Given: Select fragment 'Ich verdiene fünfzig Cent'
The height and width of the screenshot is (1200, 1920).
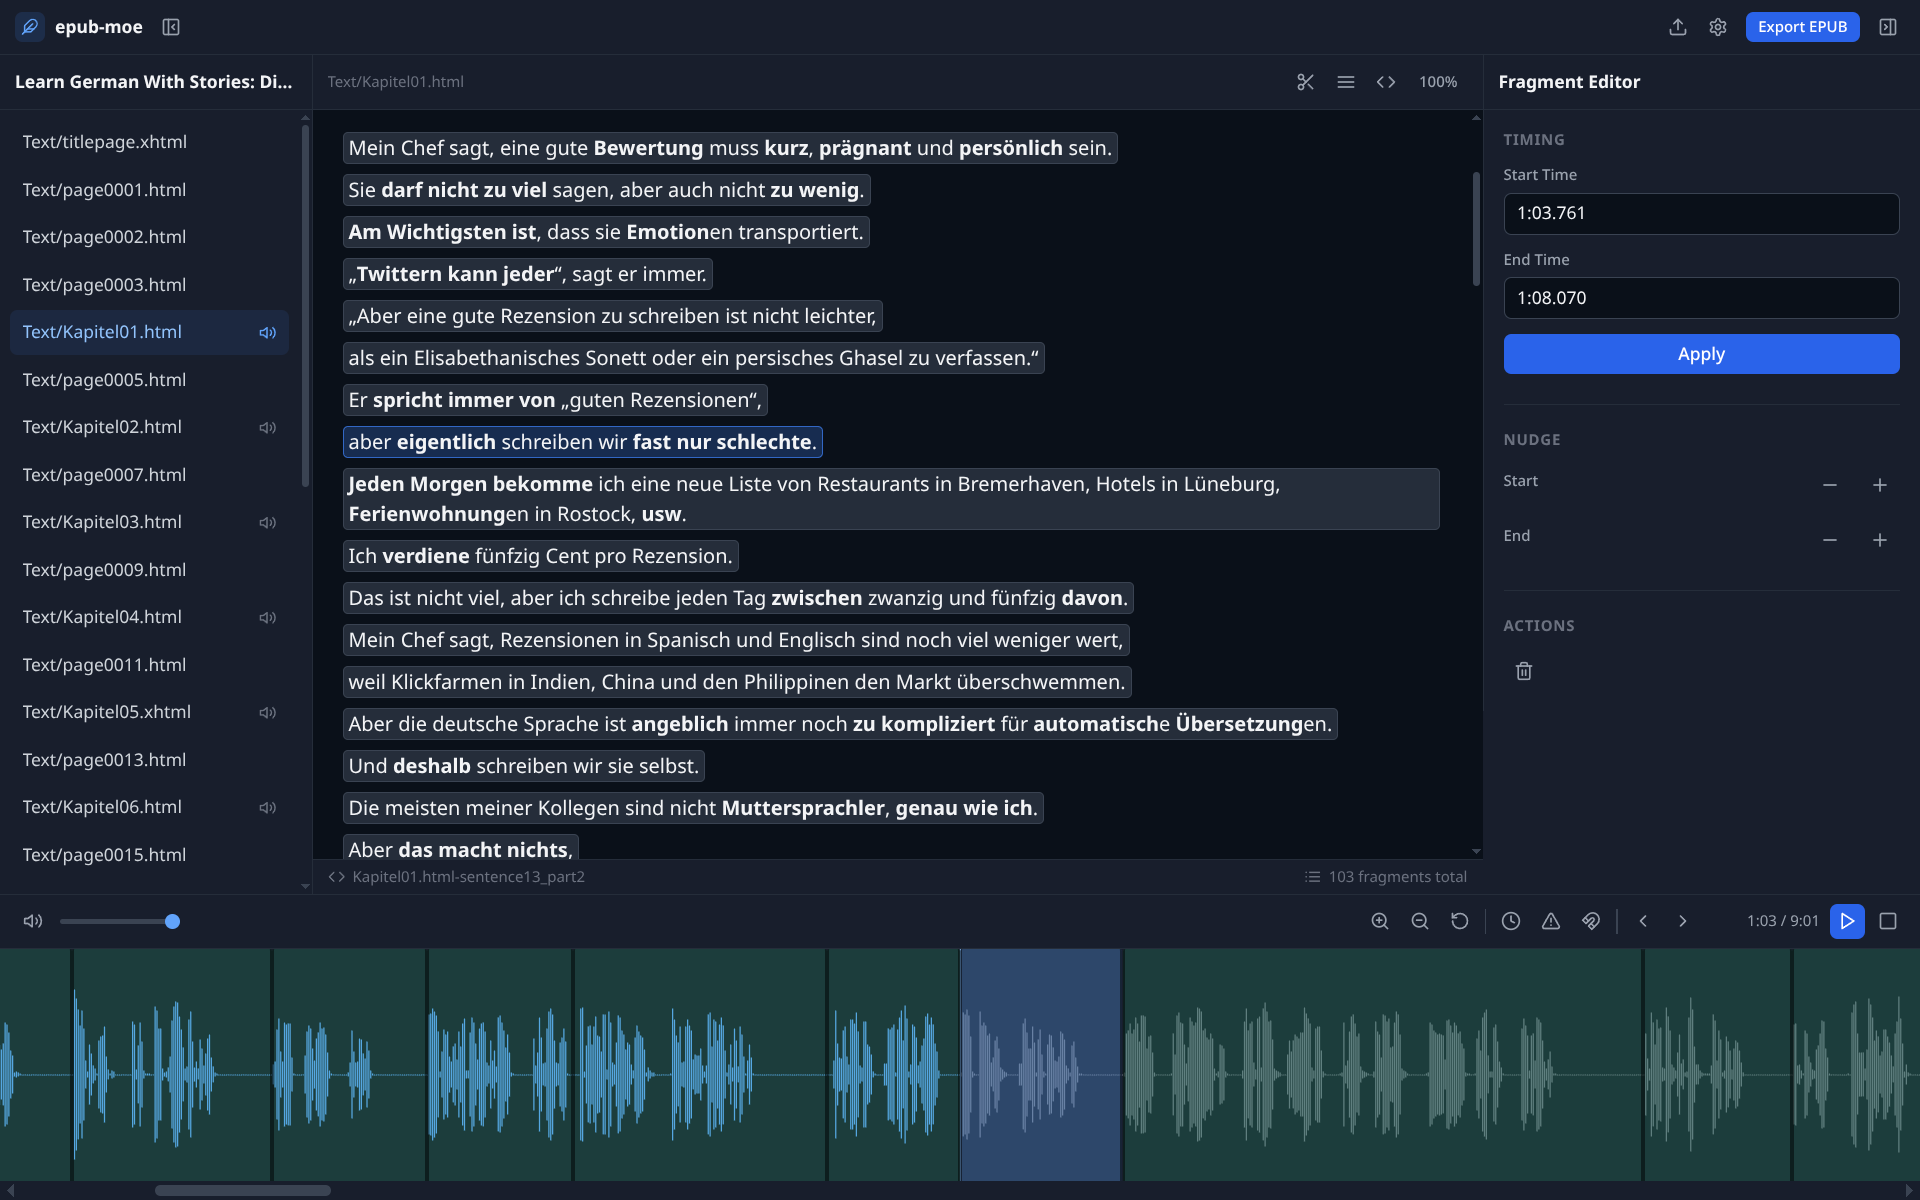Looking at the screenshot, I should coord(541,556).
